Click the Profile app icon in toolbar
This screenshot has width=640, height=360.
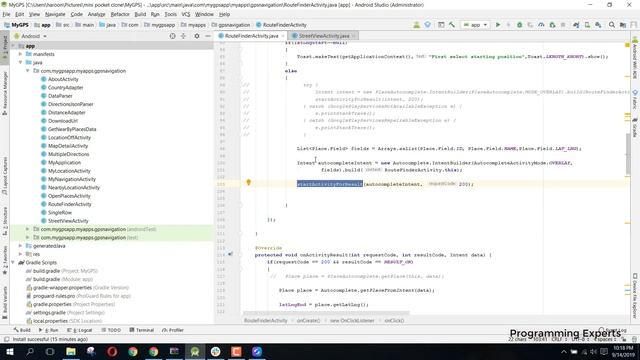(541, 25)
